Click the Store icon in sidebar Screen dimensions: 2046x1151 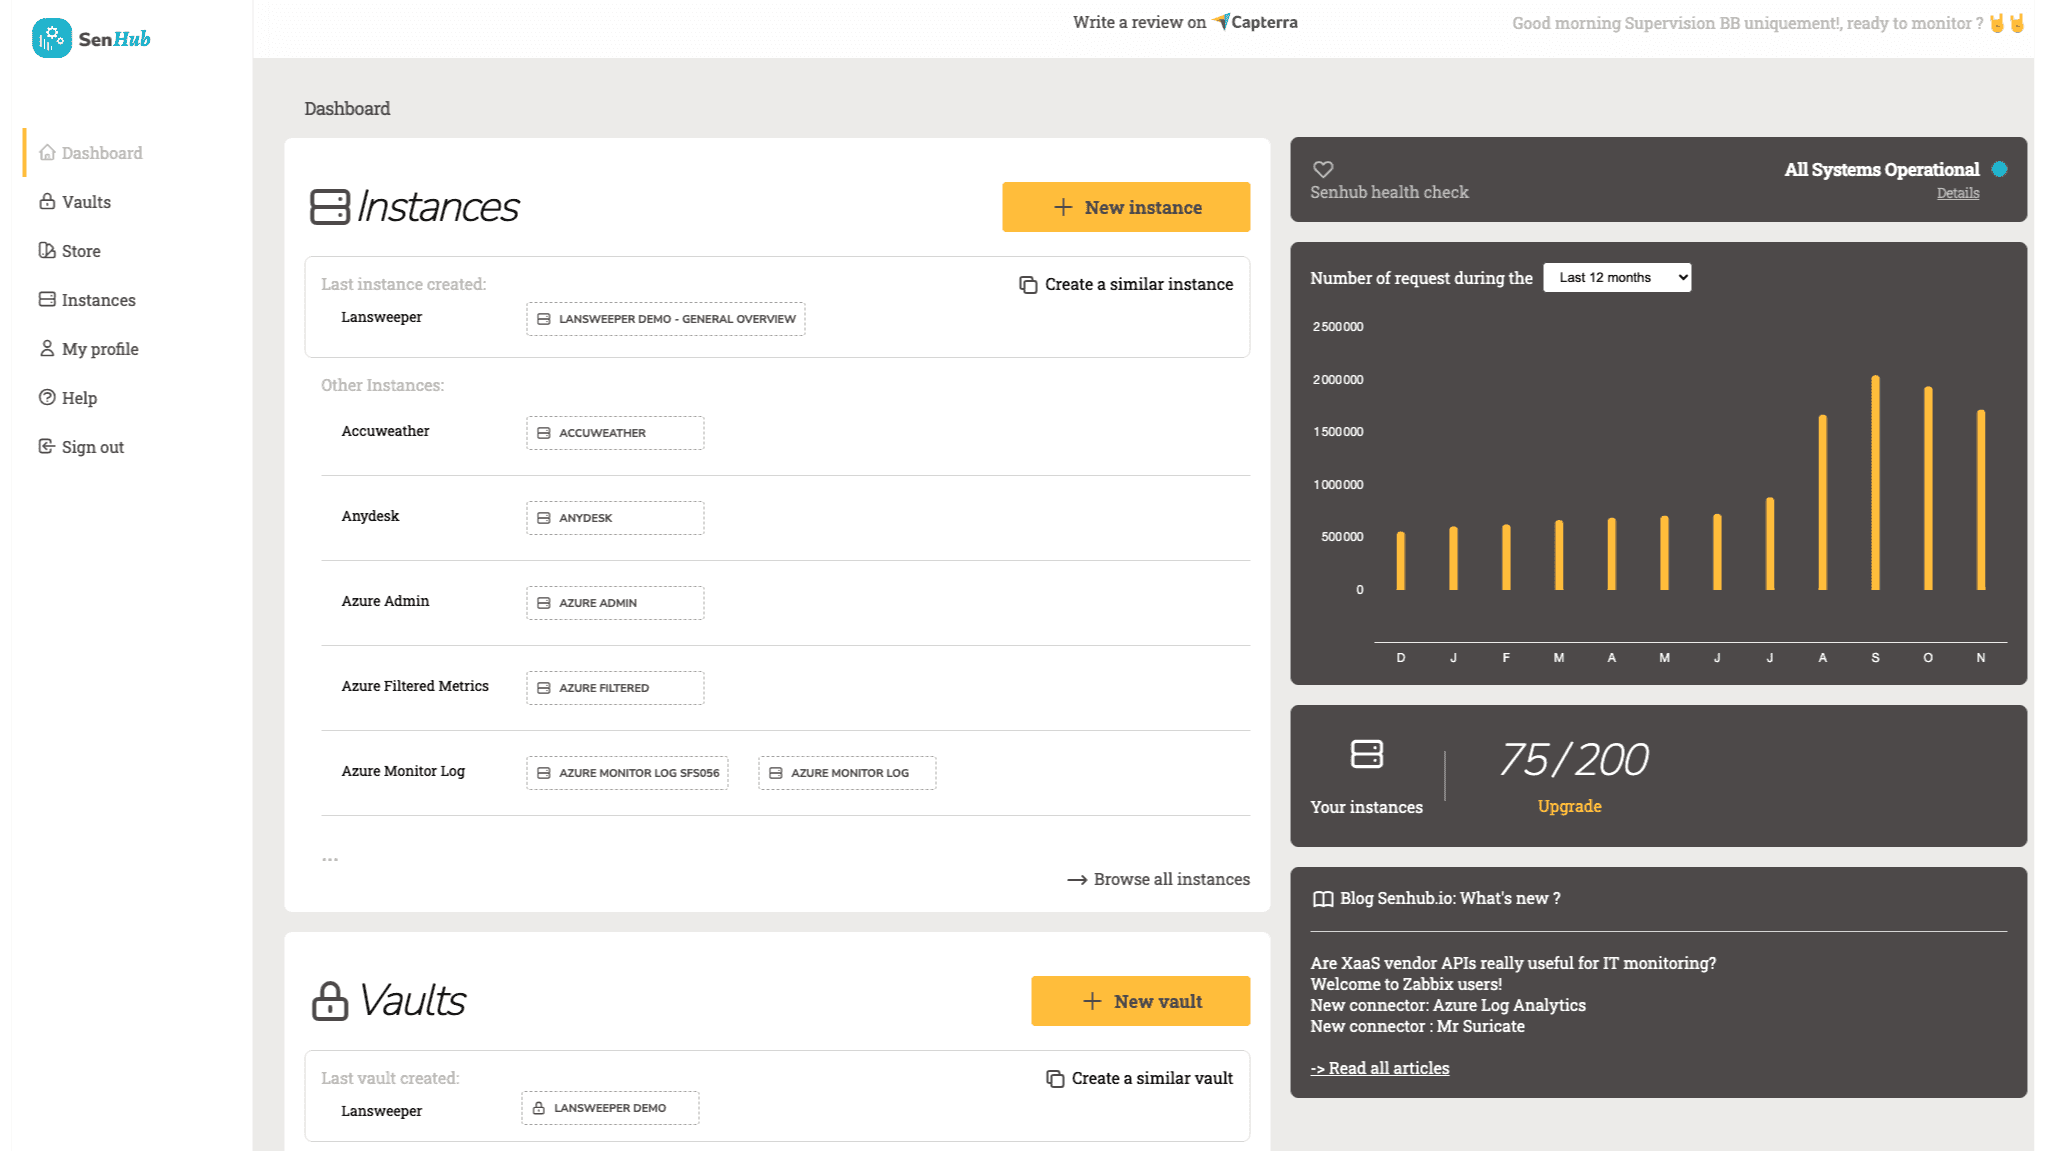point(47,250)
